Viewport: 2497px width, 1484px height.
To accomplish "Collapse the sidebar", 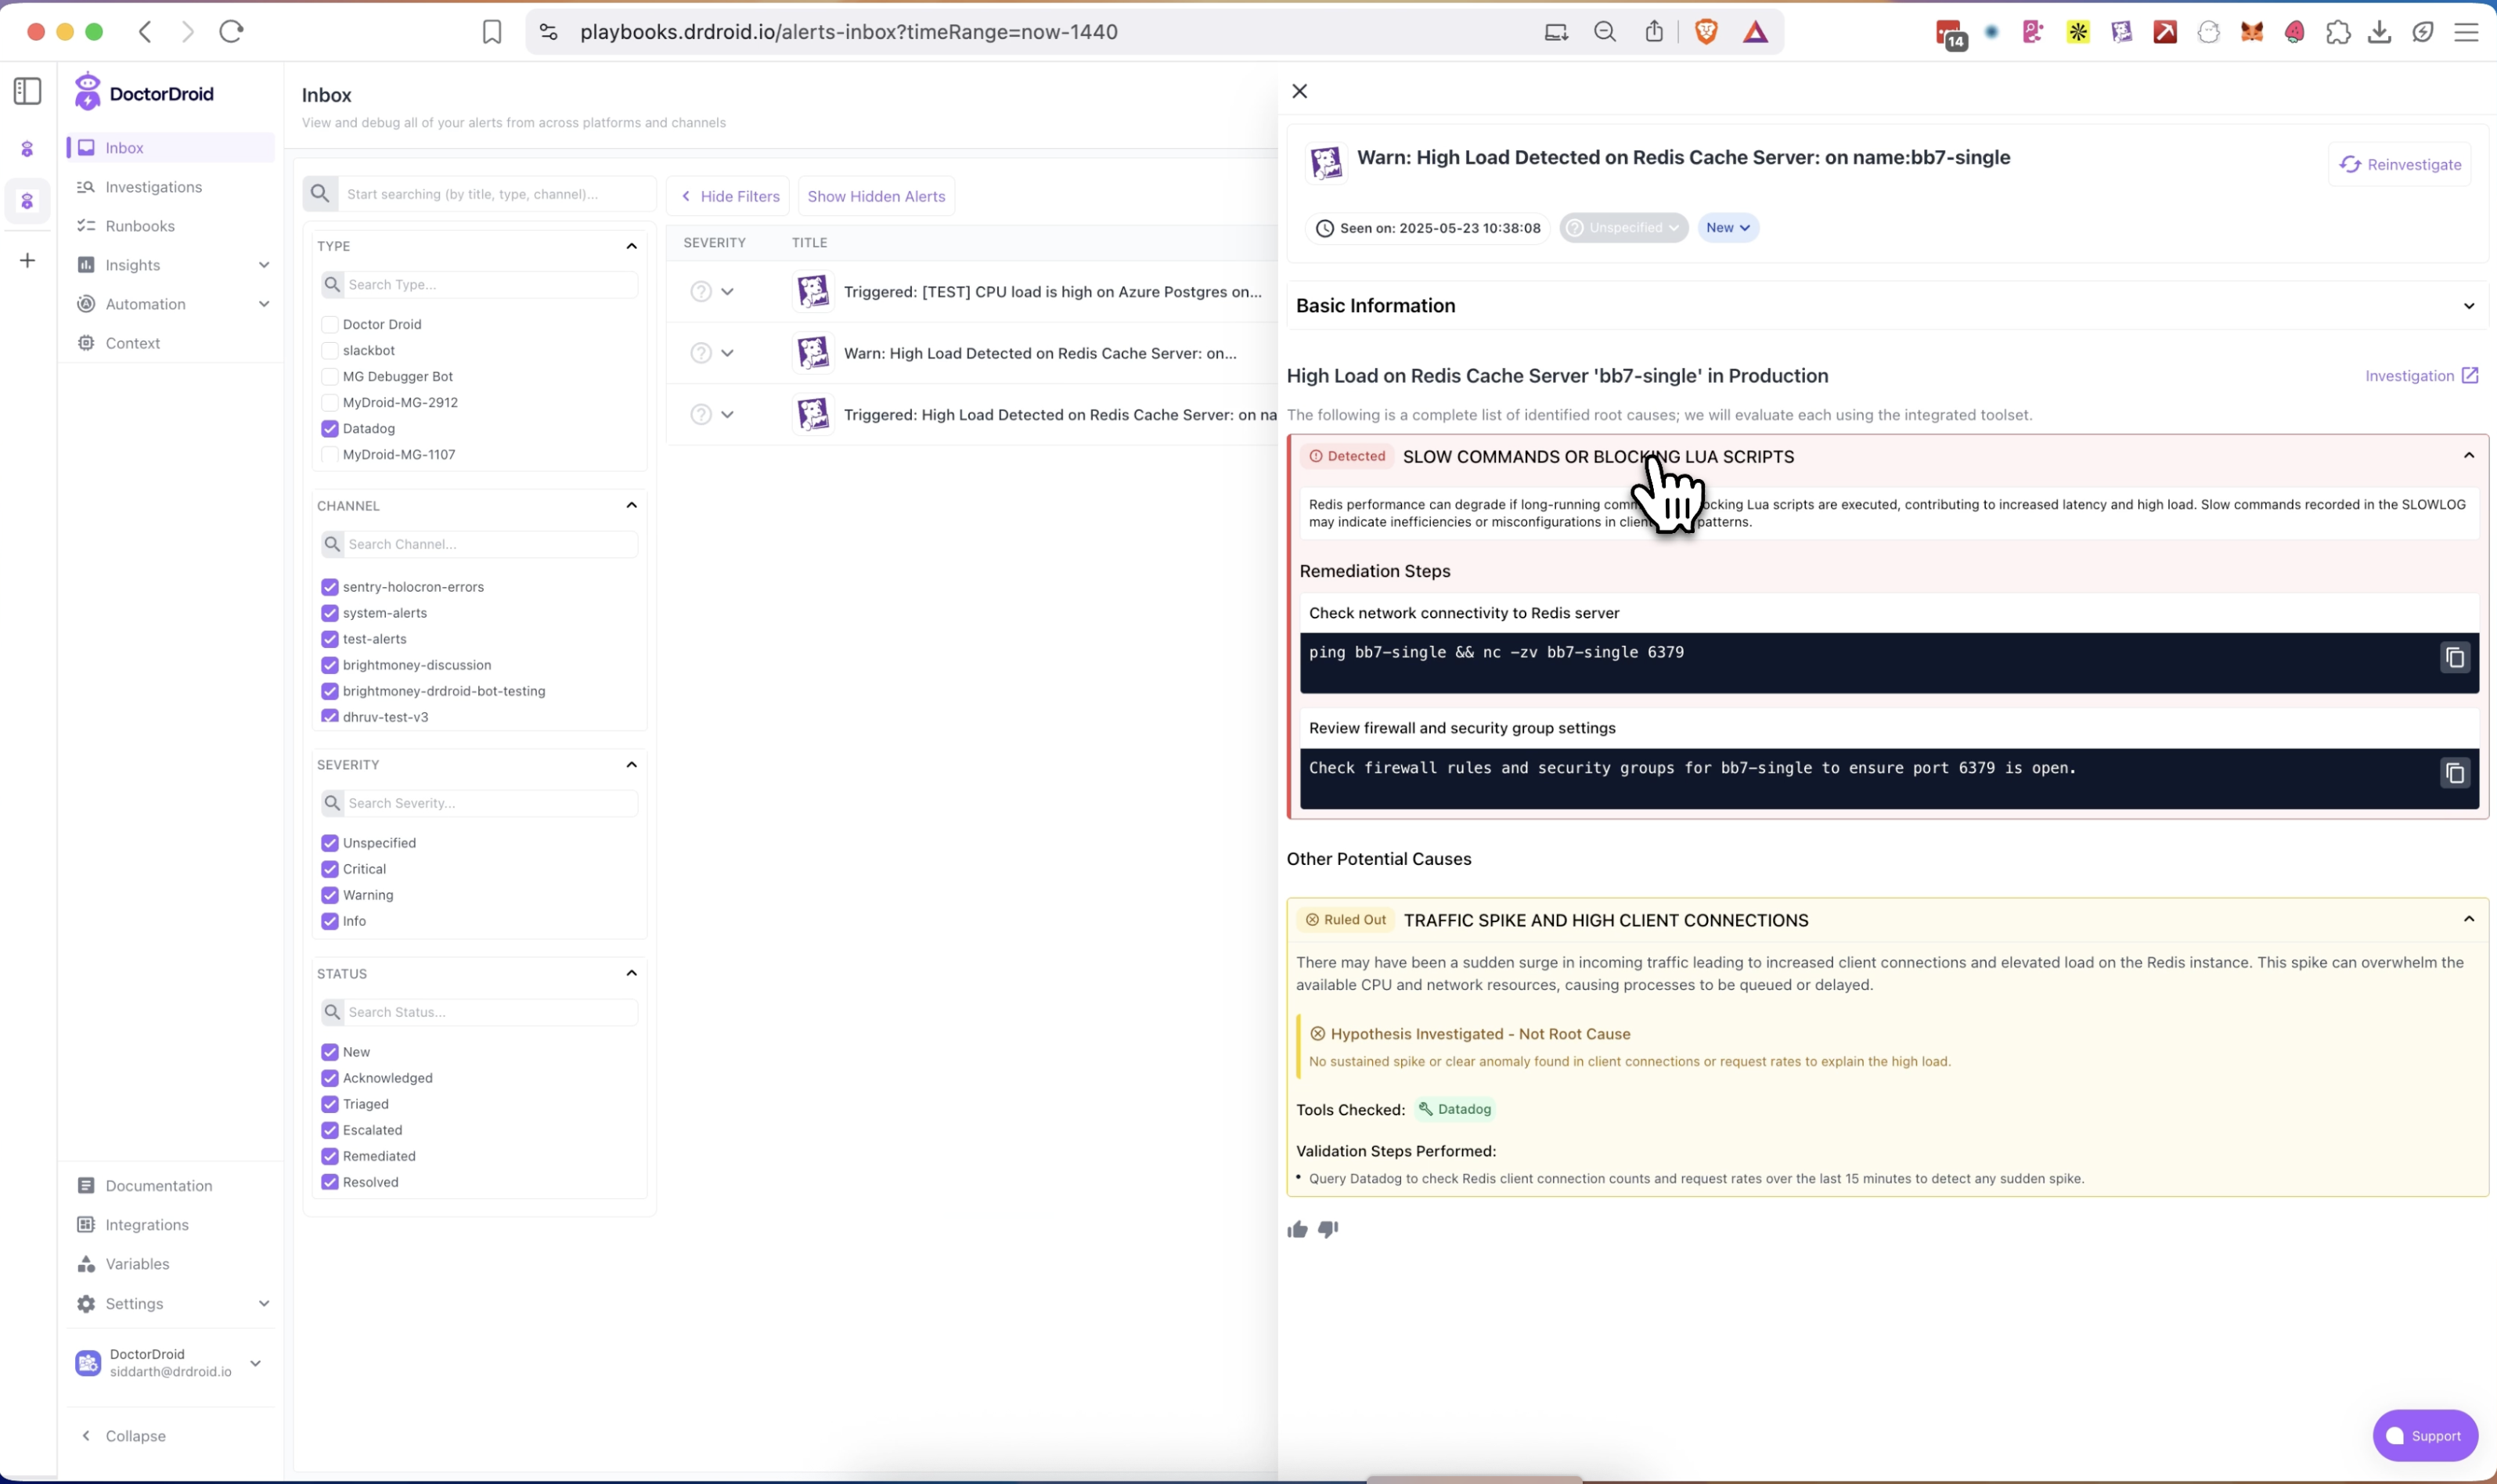I will click(123, 1435).
